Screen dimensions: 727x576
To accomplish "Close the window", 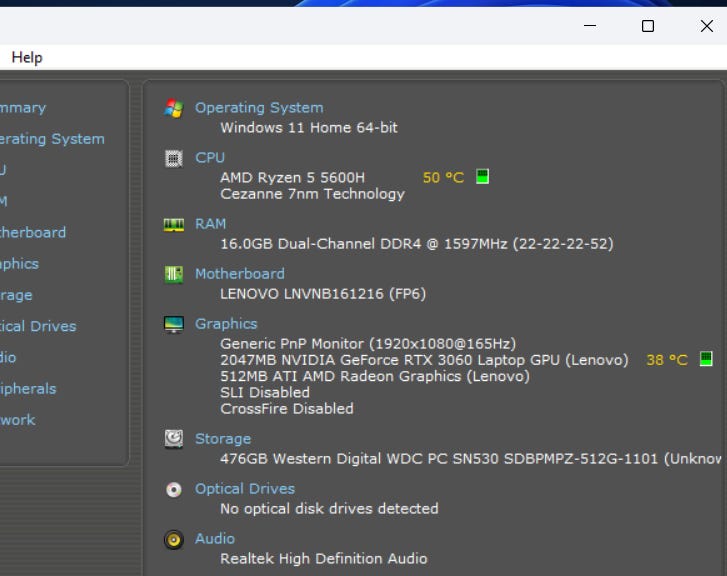I will [707, 26].
